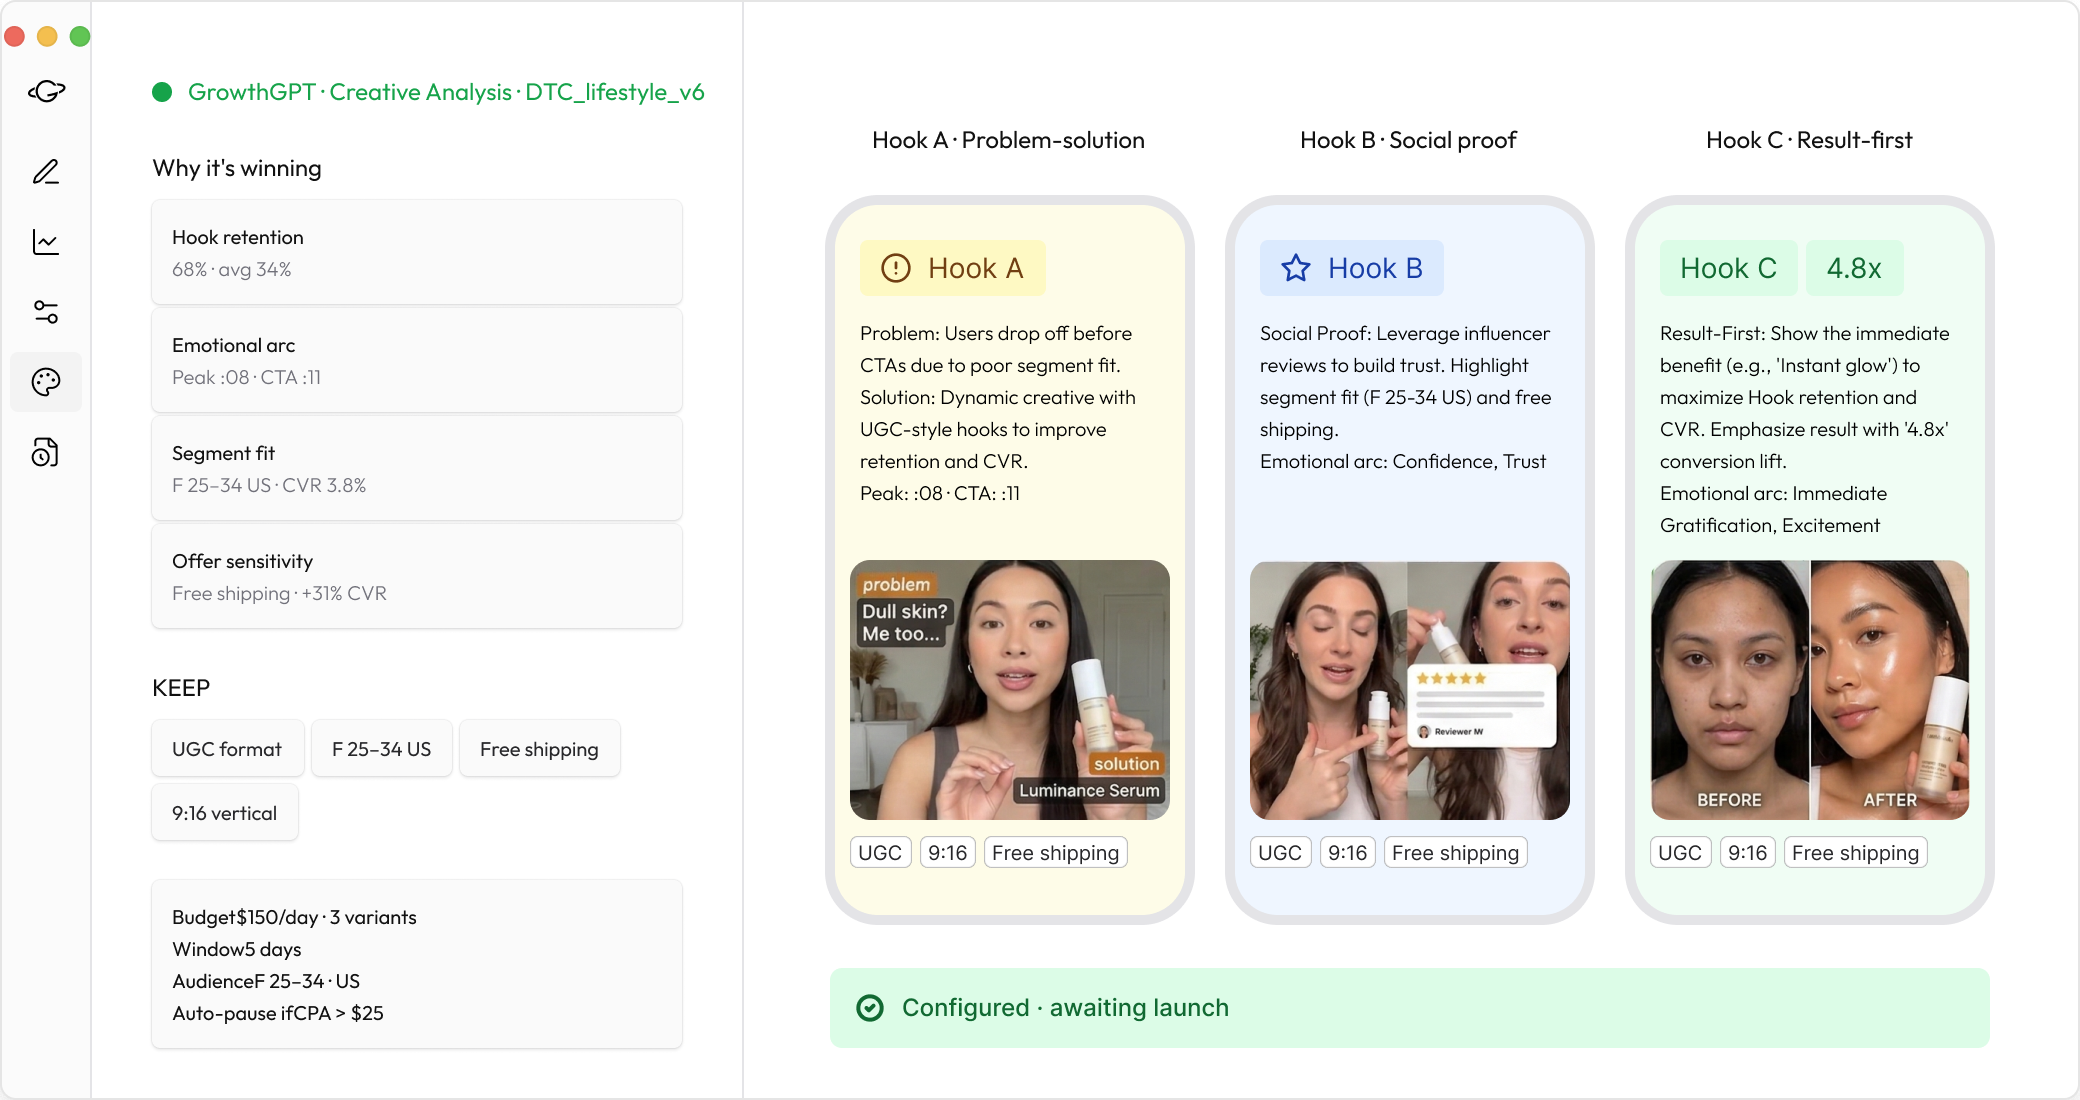Click the alert icon on Hook A
This screenshot has height=1100, width=2080.
[x=896, y=268]
